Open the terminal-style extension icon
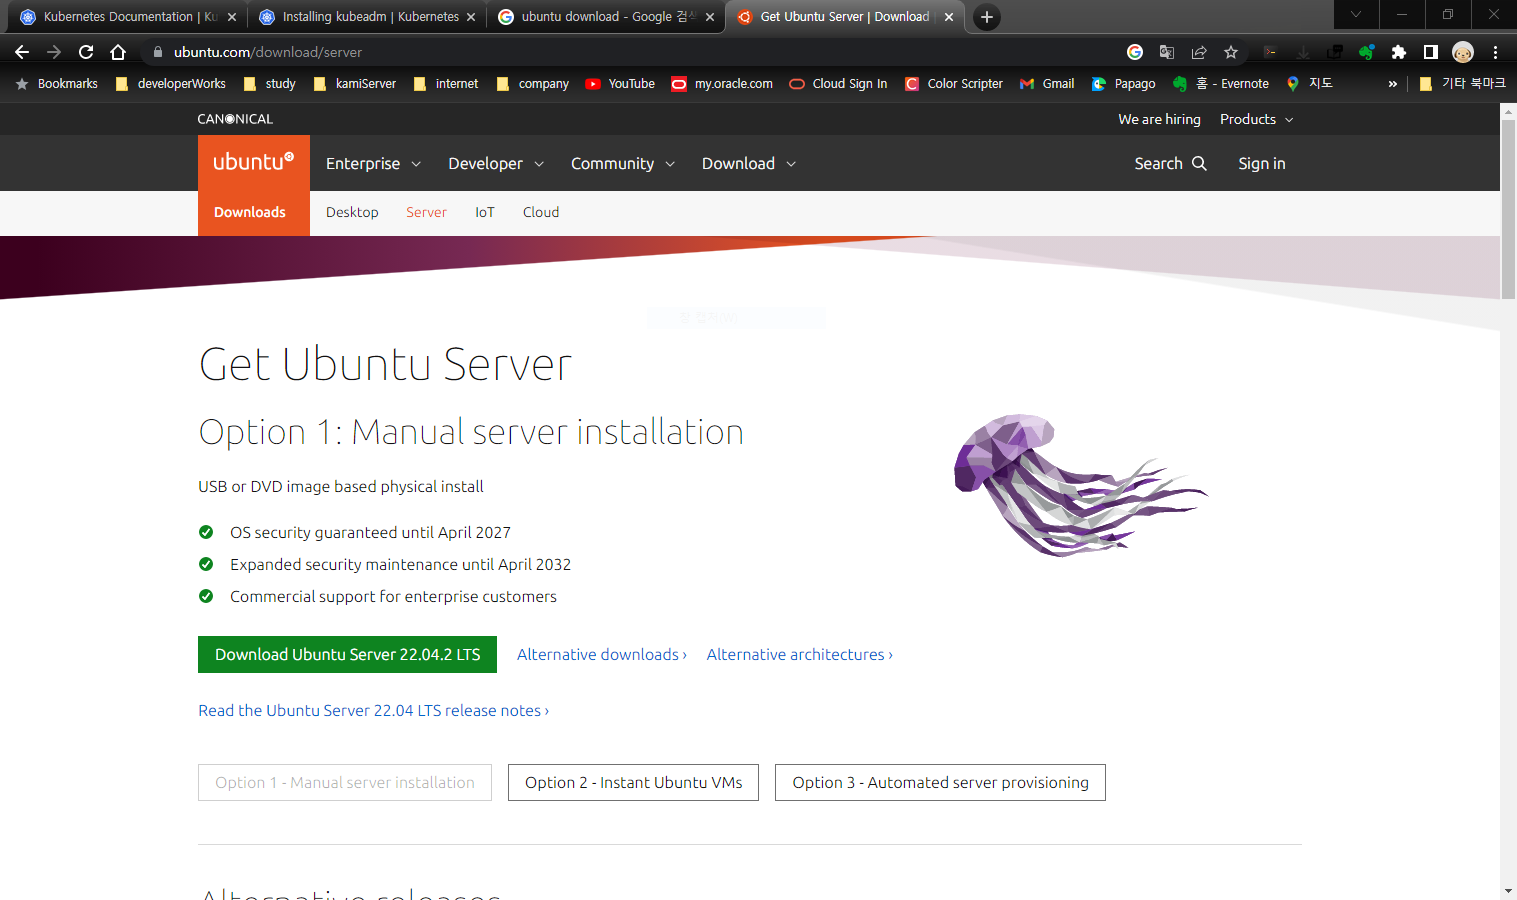This screenshot has width=1517, height=900. click(1270, 52)
